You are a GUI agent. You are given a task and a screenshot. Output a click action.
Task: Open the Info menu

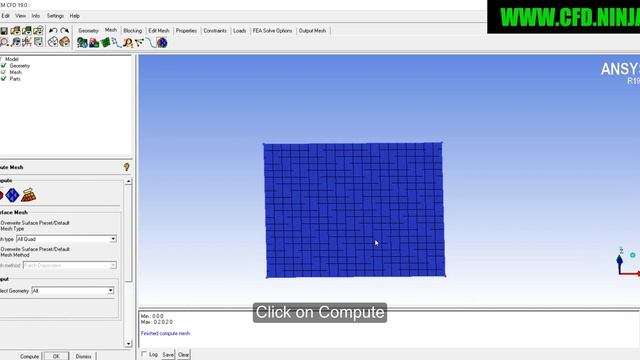click(x=36, y=16)
